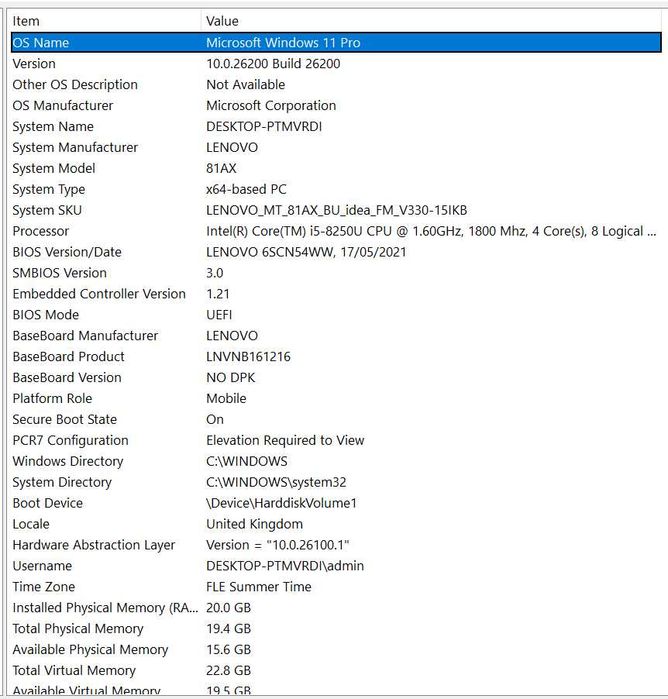Select the Total Physical Memory row

click(x=336, y=629)
